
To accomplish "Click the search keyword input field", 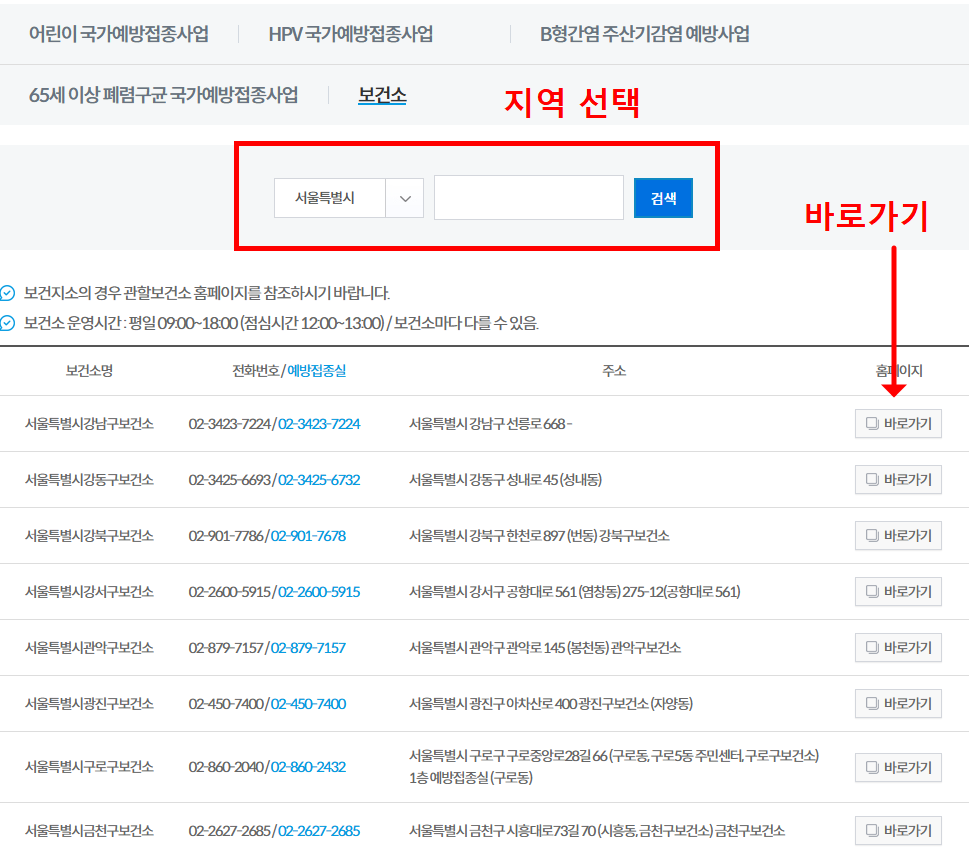I will (528, 198).
